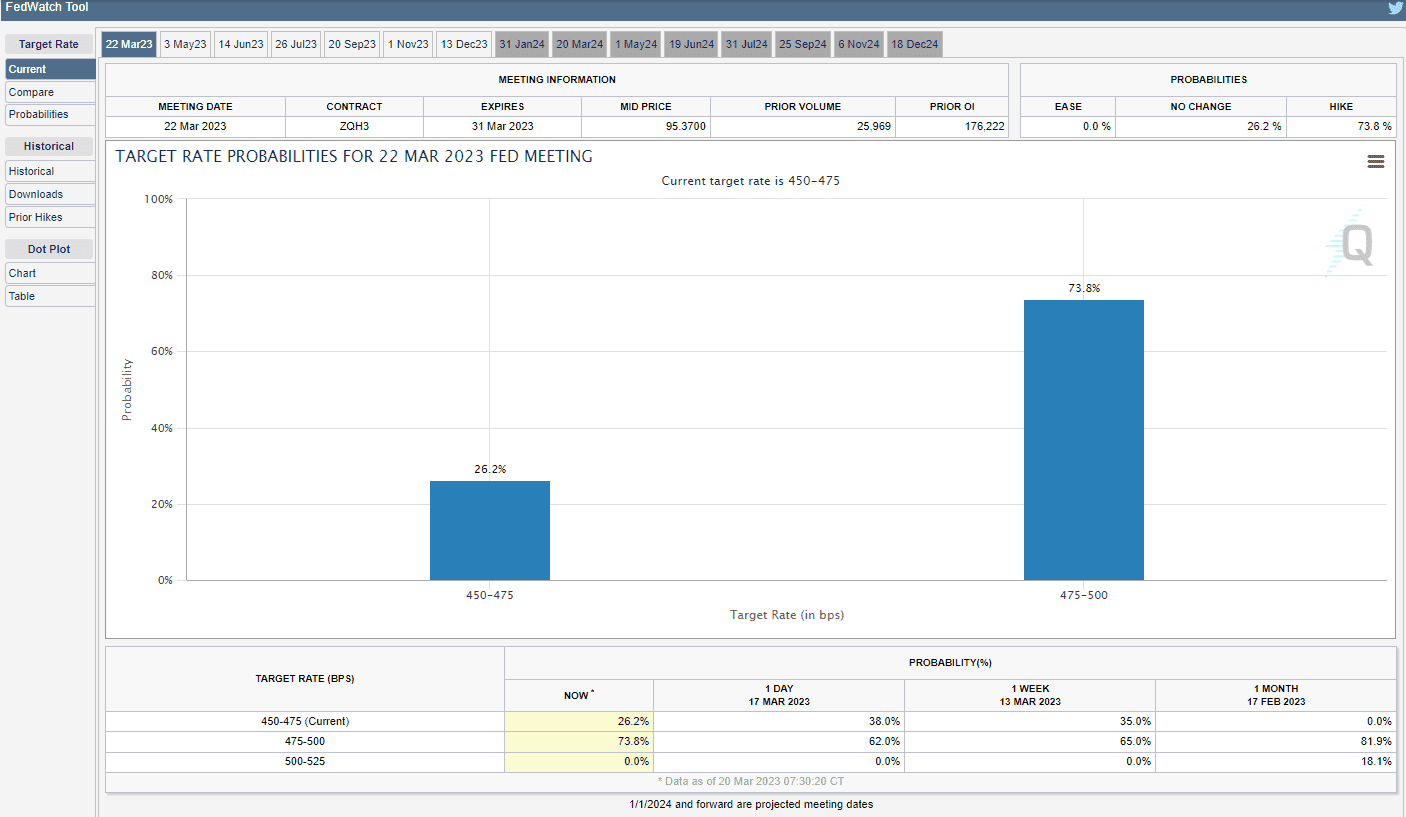
Task: Open the 26 Jul23 meeting tab
Action: pyautogui.click(x=296, y=44)
